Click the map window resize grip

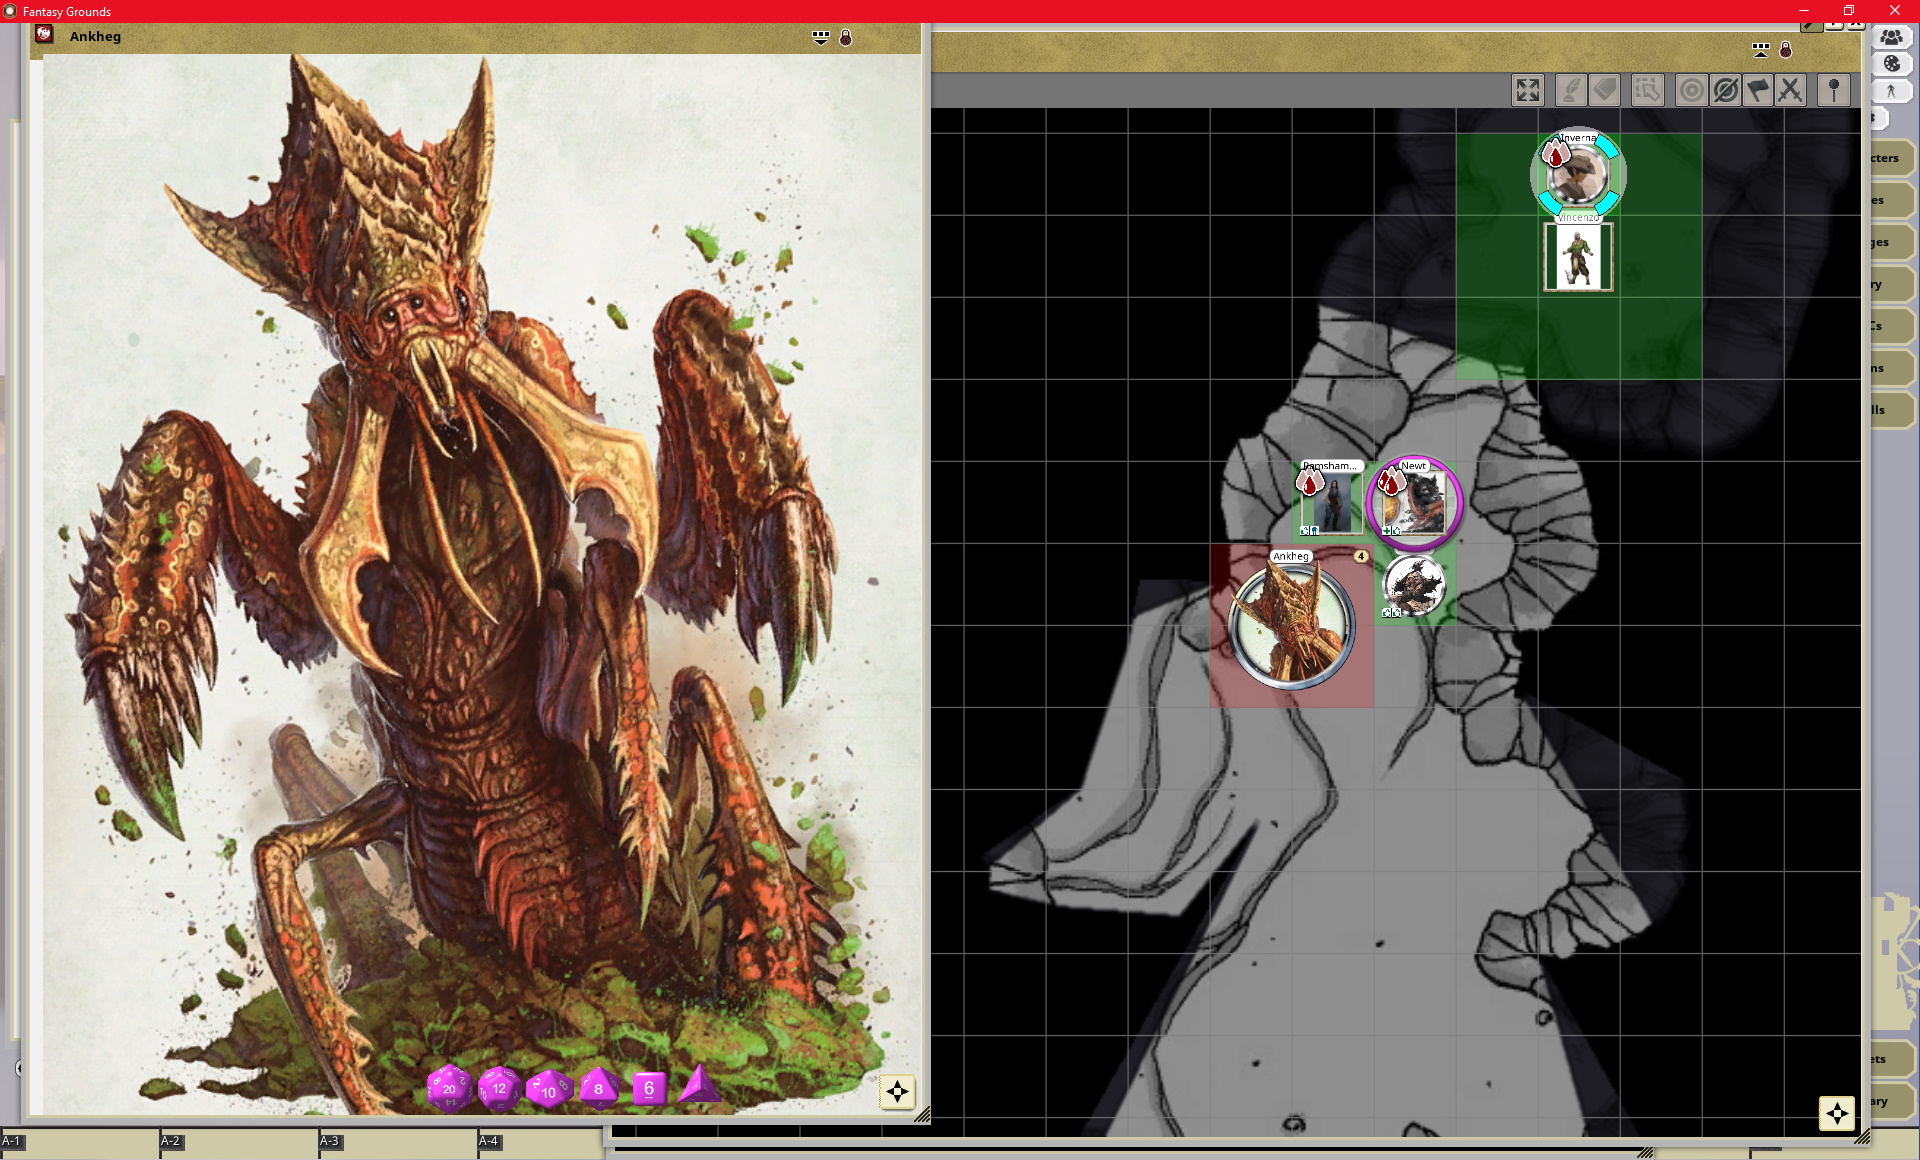pos(1862,1137)
